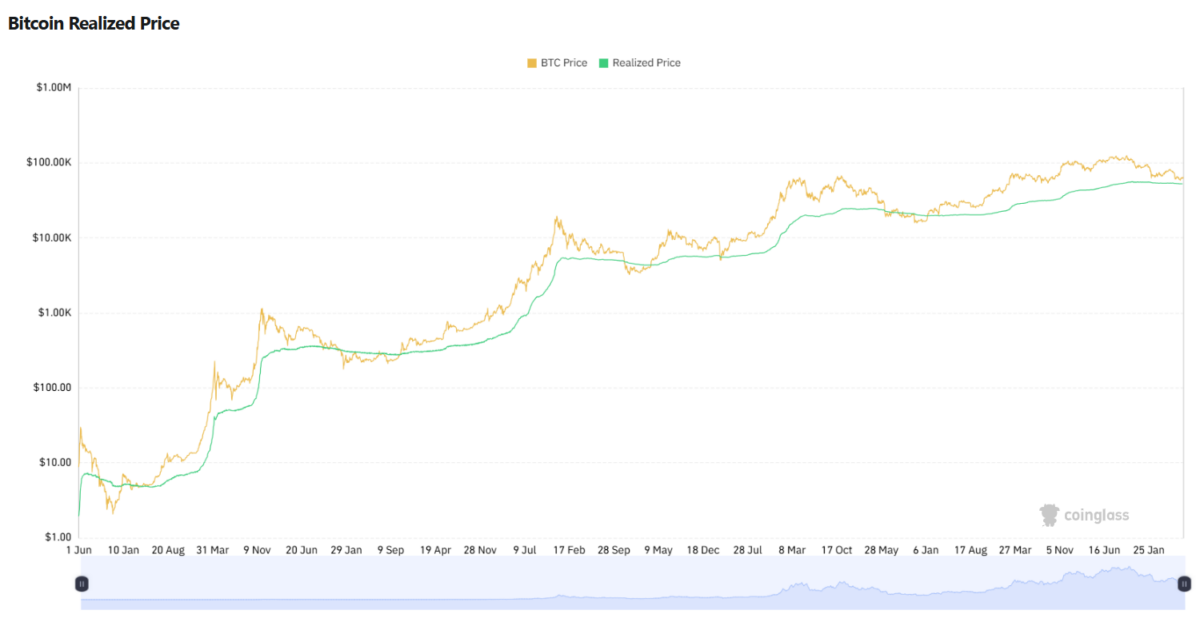
Task: Grab the left range slider handle
Action: click(x=83, y=583)
